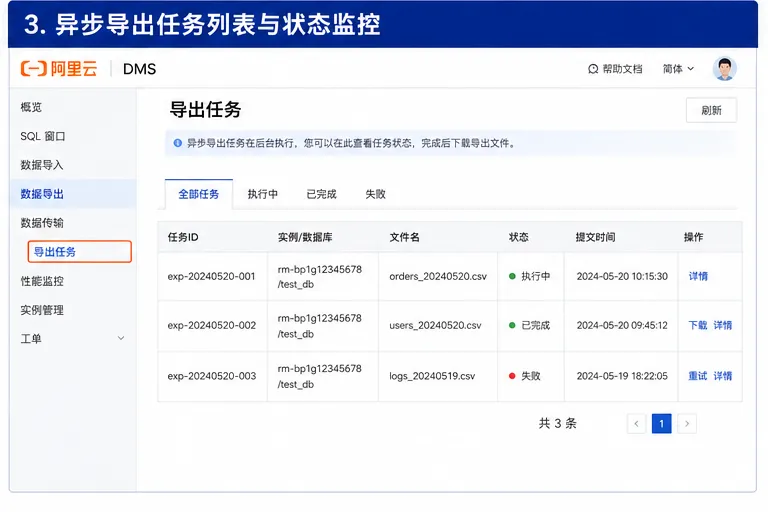The width and height of the screenshot is (768, 512).
Task: Click submit time 2024-05-20 09:45:12
Action: (622, 325)
